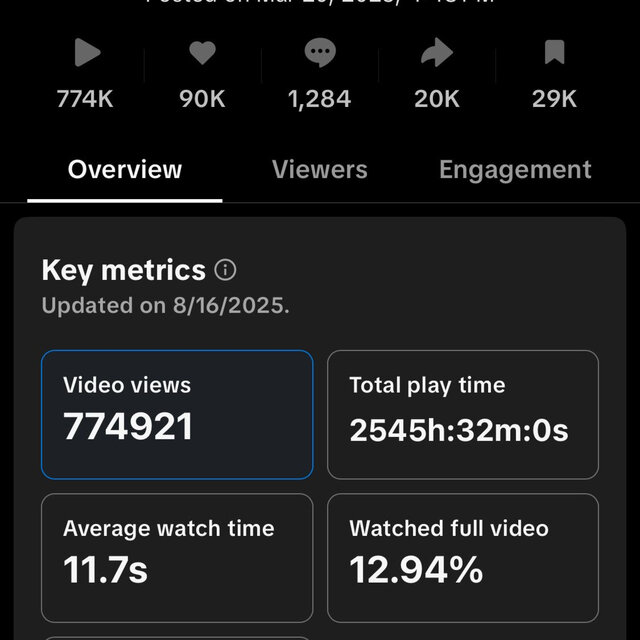Tap the play views icon

pos(87,52)
